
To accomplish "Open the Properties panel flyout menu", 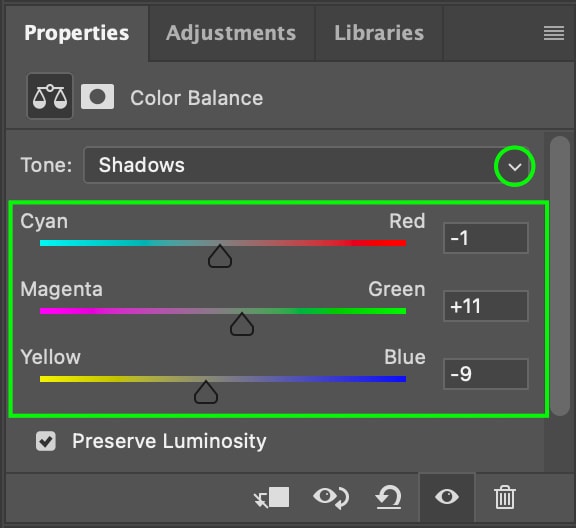I will [x=554, y=33].
